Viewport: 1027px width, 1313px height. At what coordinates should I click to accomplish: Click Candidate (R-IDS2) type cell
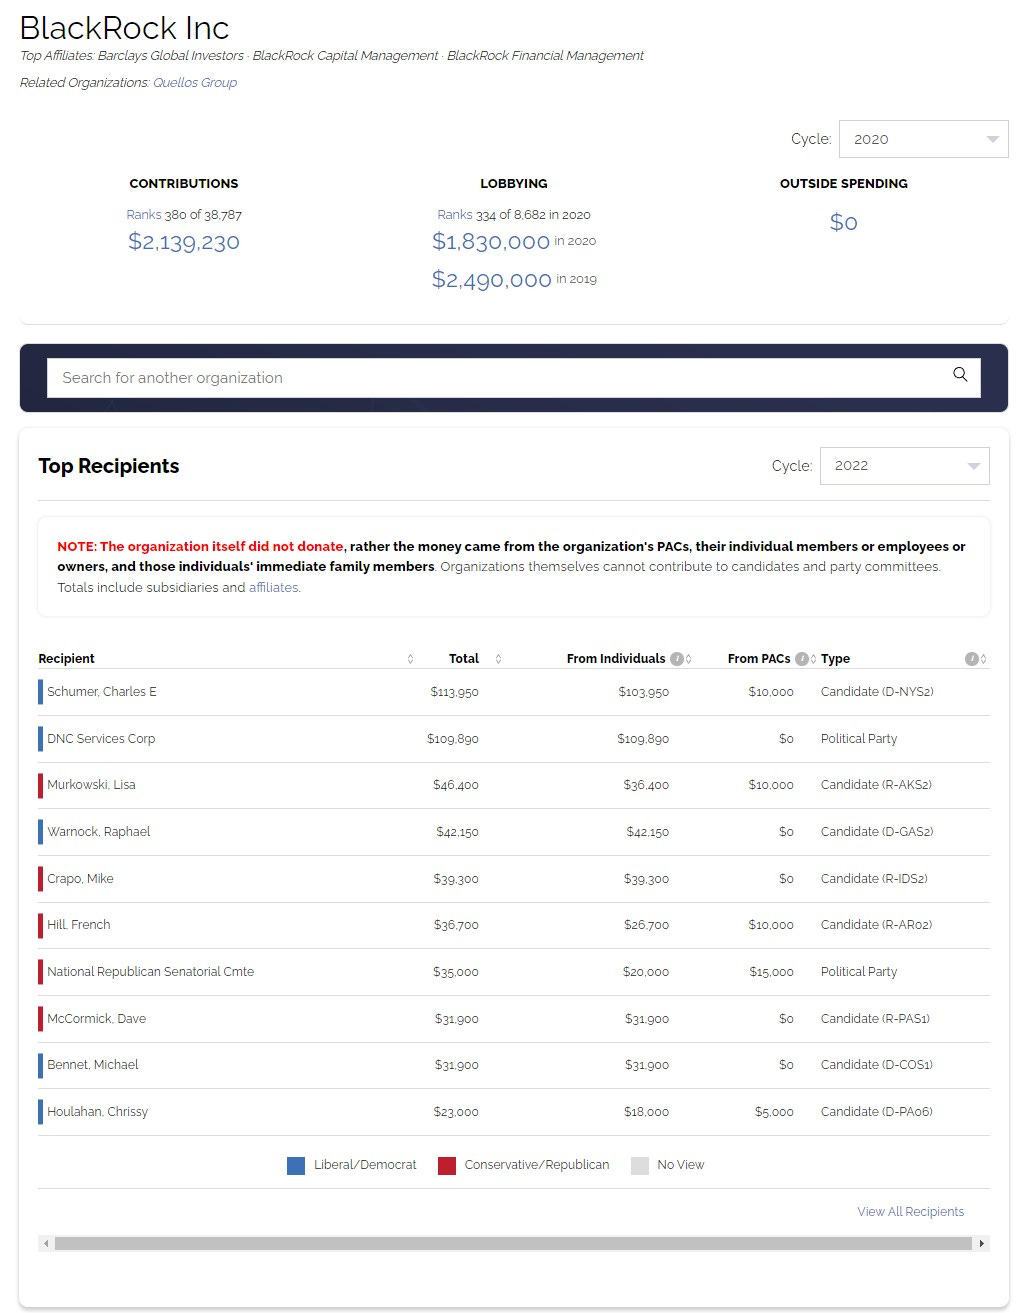(x=874, y=879)
